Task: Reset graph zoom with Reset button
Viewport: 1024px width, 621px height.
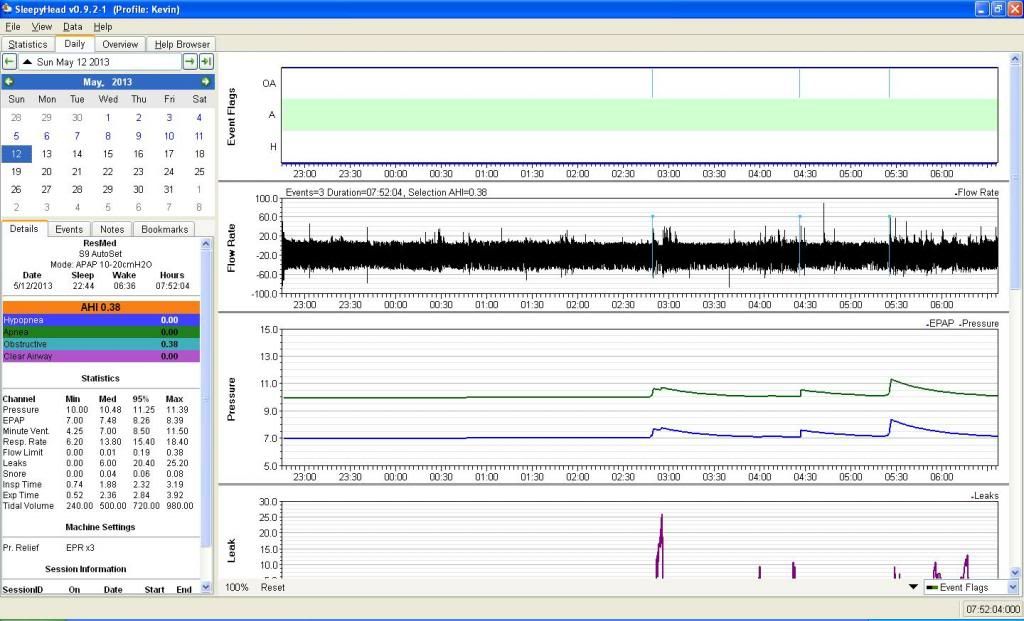Action: [x=273, y=587]
